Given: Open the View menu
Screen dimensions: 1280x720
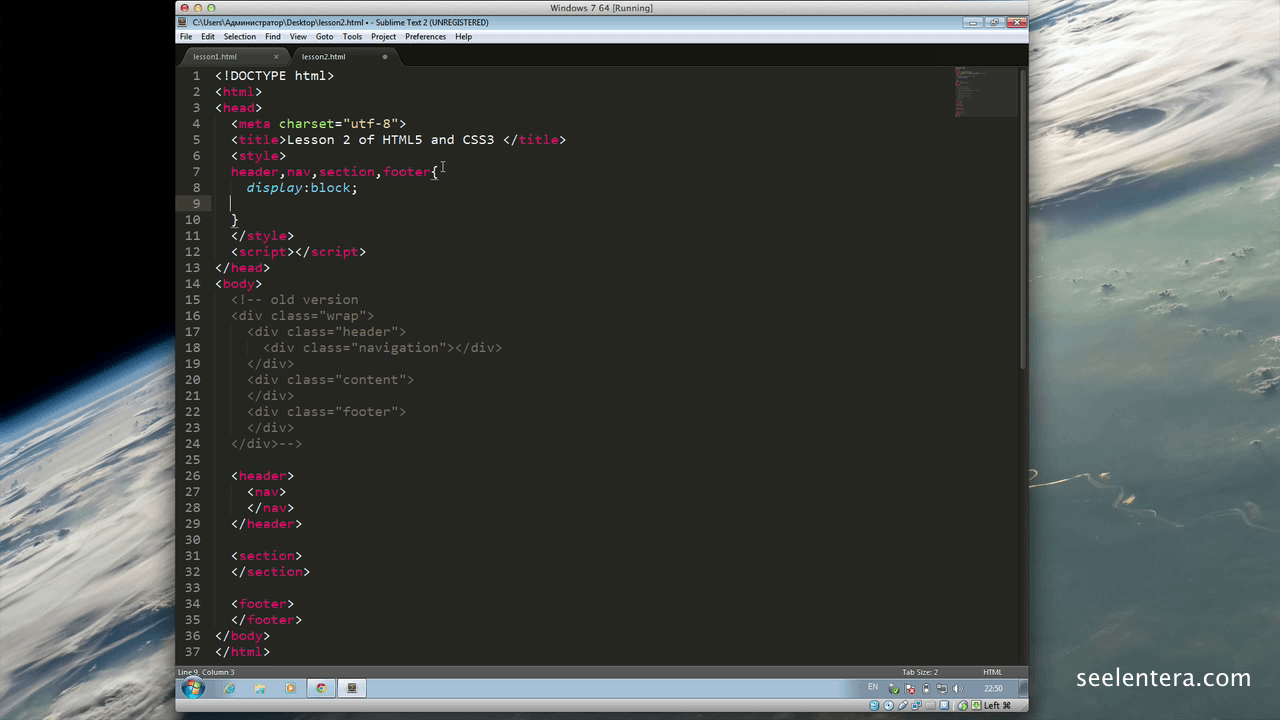Looking at the screenshot, I should (298, 36).
